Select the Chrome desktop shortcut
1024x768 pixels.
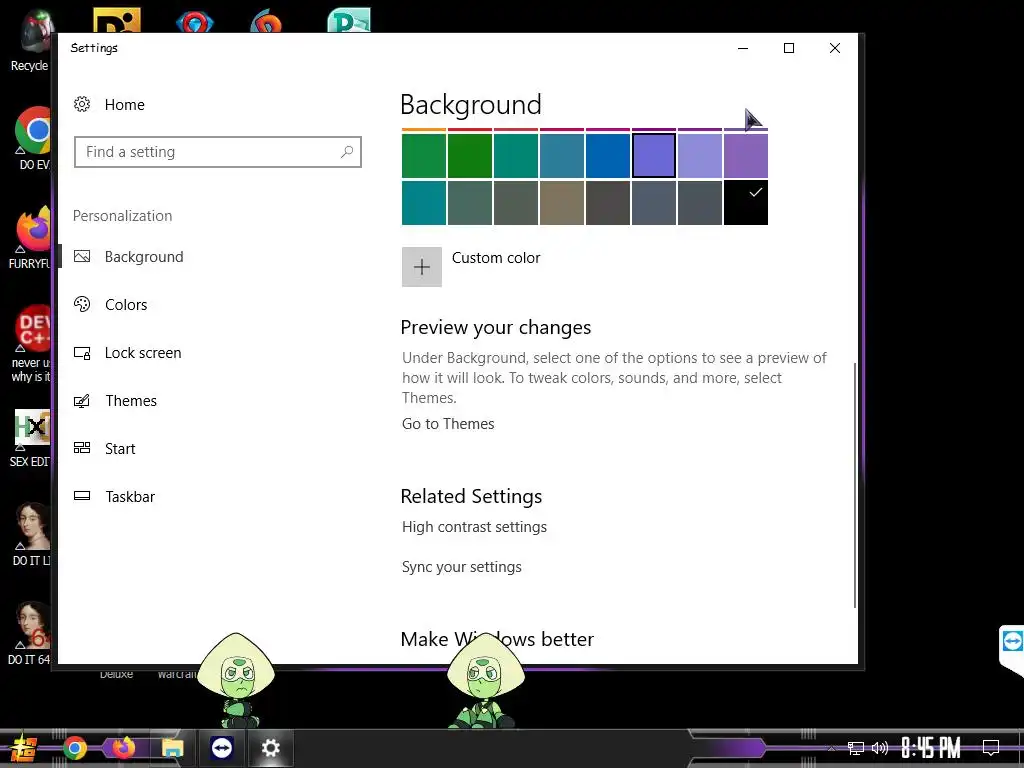pyautogui.click(x=31, y=138)
